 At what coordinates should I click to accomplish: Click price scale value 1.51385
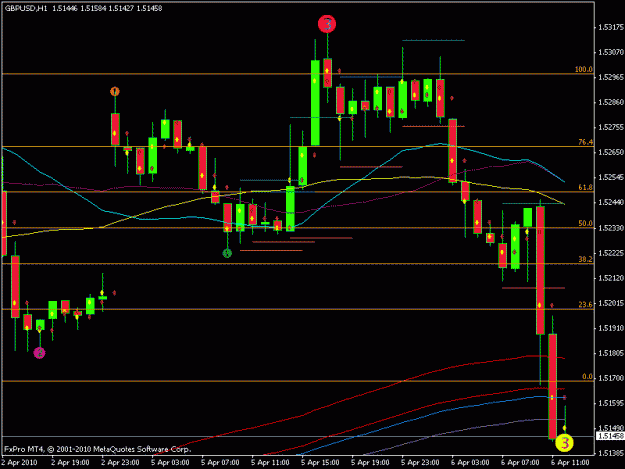coord(611,453)
